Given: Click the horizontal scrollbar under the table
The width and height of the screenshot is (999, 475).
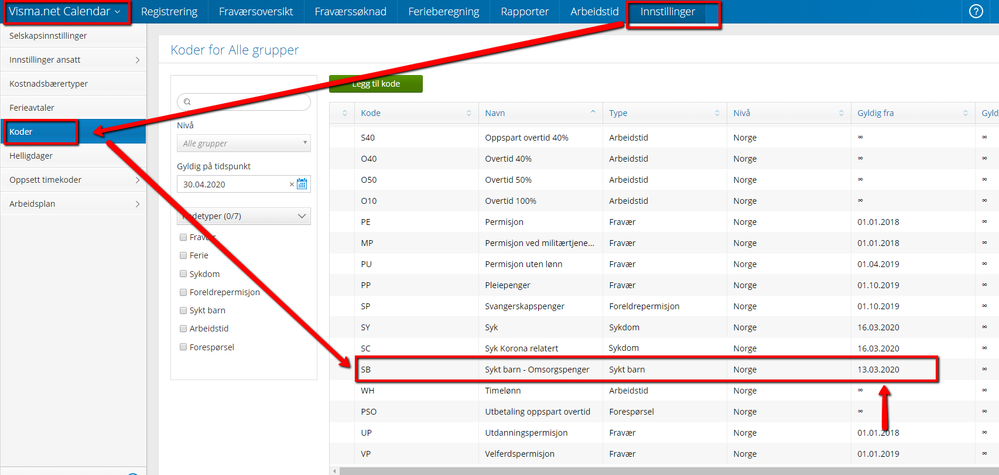Looking at the screenshot, I should coord(650,470).
